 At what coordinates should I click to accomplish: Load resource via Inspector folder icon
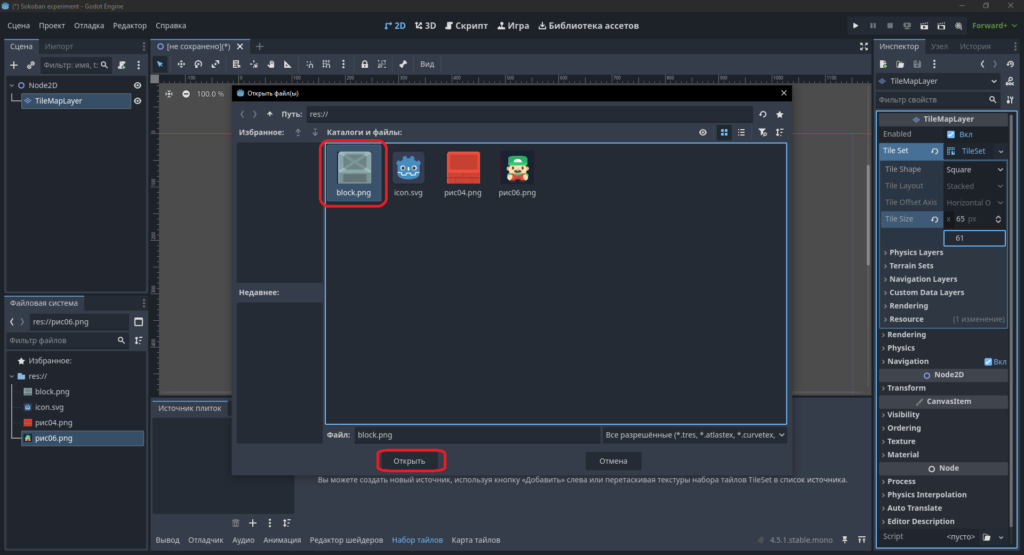pos(900,64)
